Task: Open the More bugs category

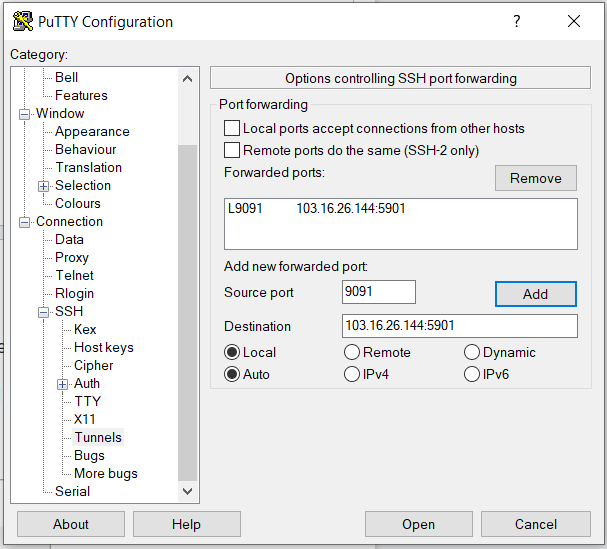Action: click(x=106, y=474)
